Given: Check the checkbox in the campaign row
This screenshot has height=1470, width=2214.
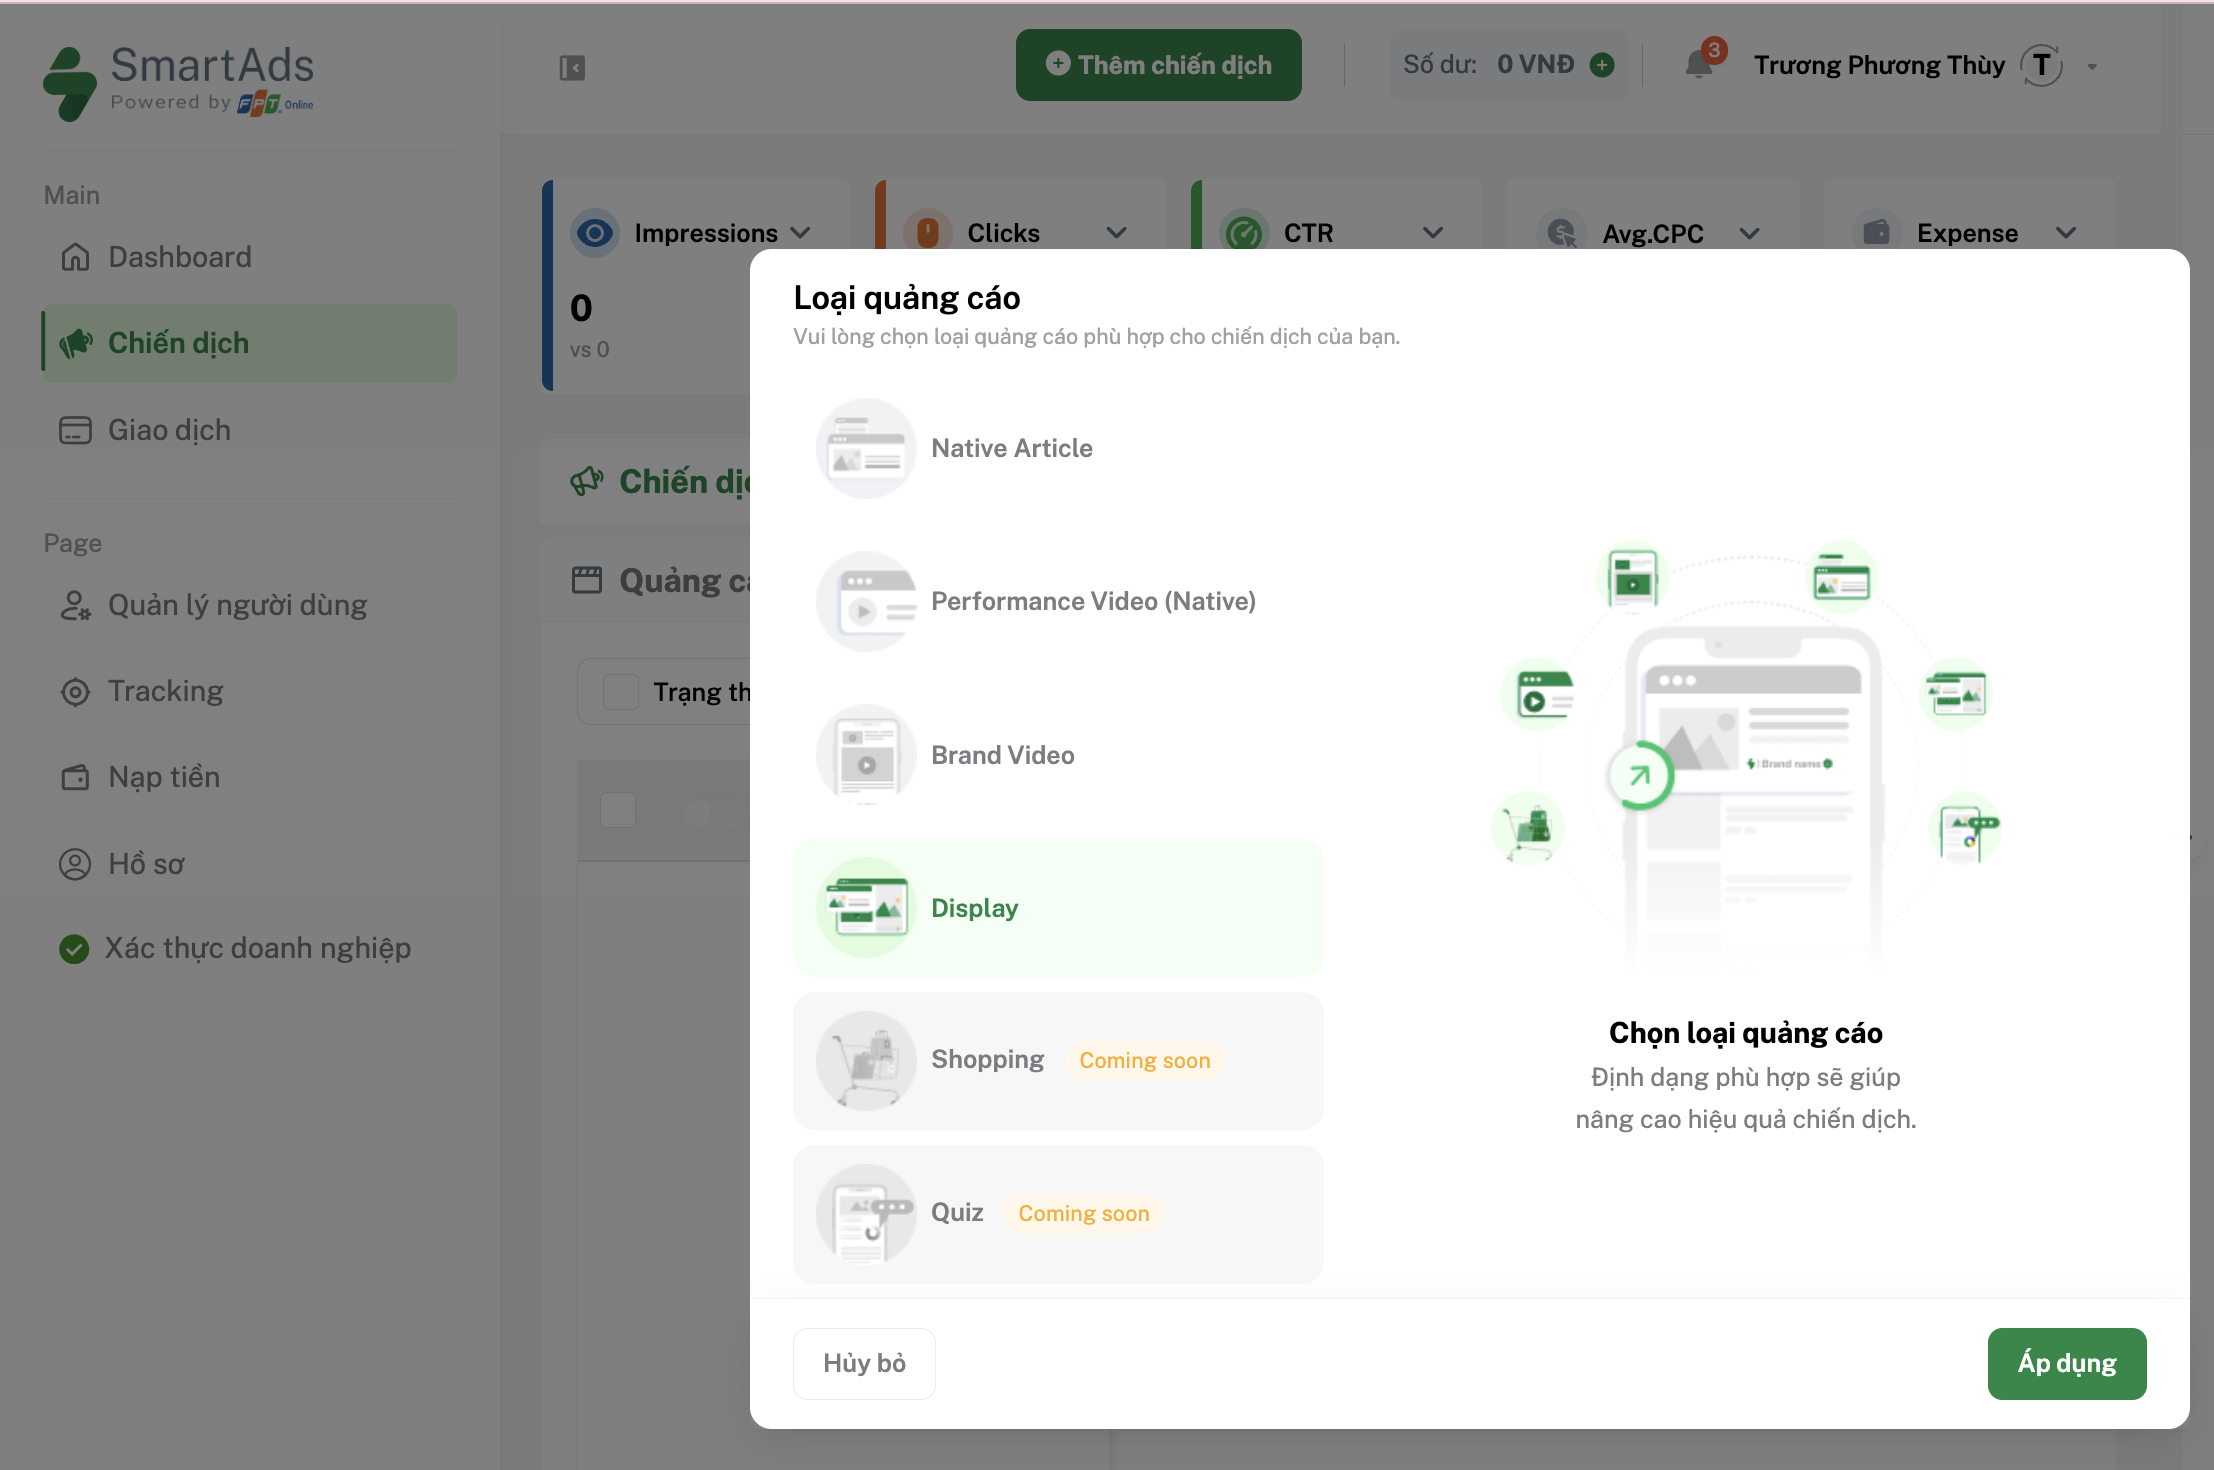Looking at the screenshot, I should tap(618, 811).
